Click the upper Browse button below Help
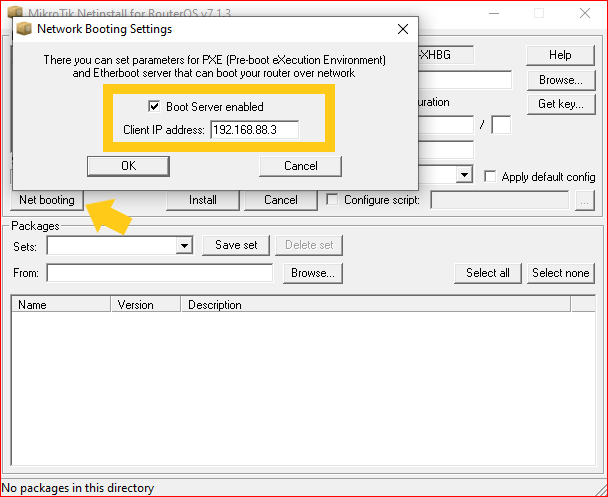Viewport: 608px width, 497px height. [x=561, y=80]
